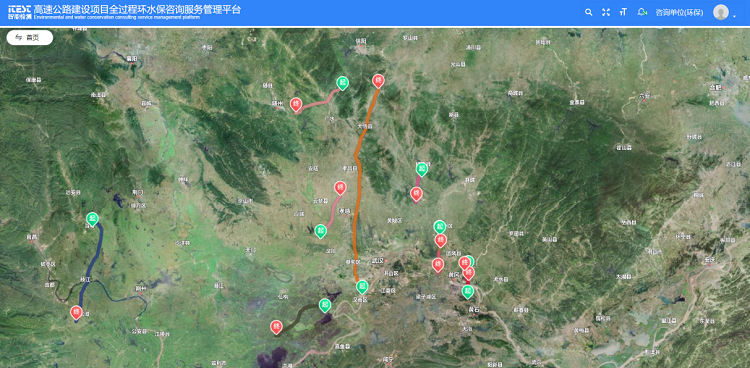Click green start marker of orange route
Viewport: 750px width, 368px height.
coord(363,287)
